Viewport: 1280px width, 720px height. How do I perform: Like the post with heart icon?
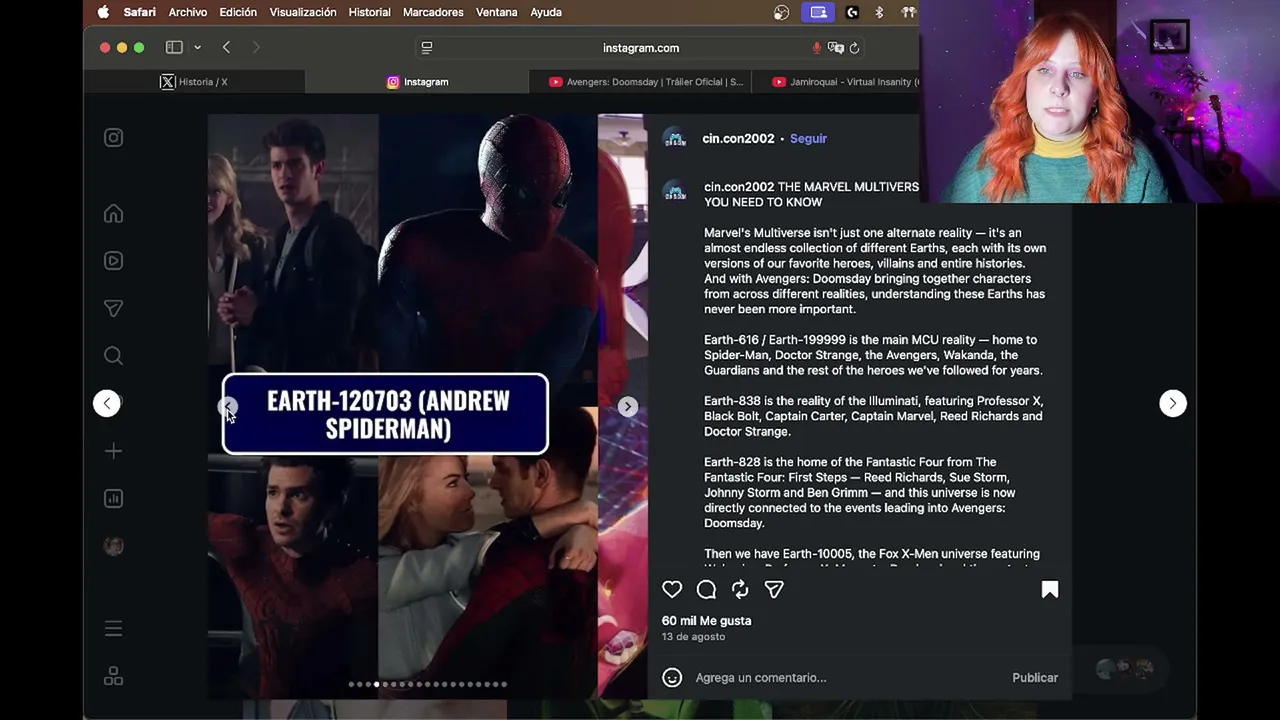coord(672,590)
